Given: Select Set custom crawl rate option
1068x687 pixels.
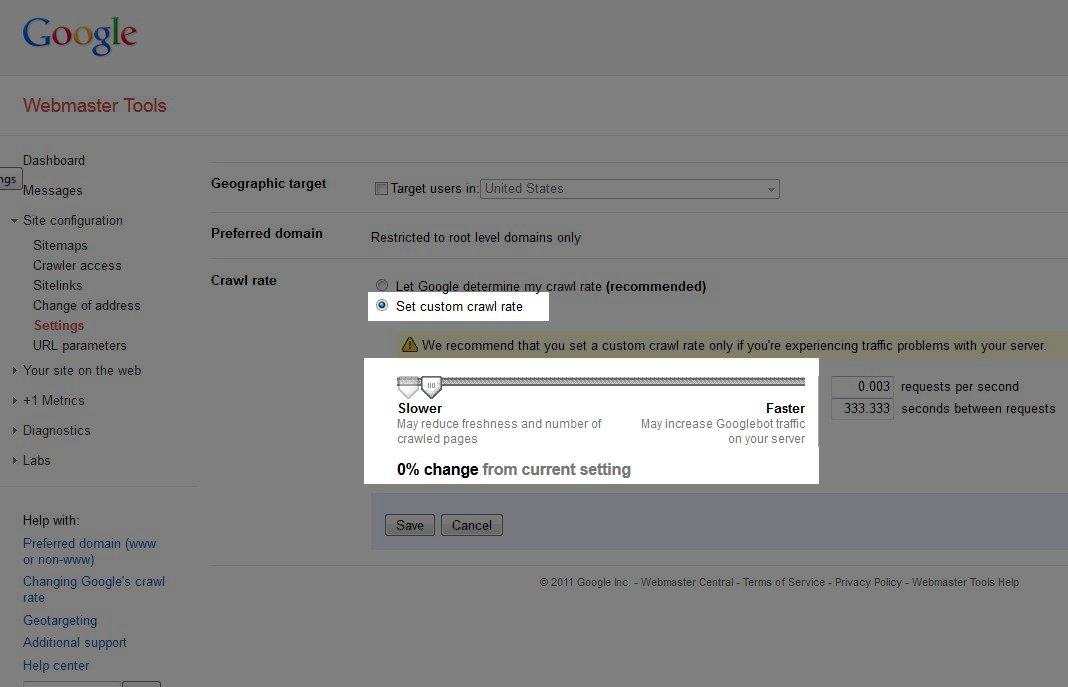Looking at the screenshot, I should click(x=382, y=306).
